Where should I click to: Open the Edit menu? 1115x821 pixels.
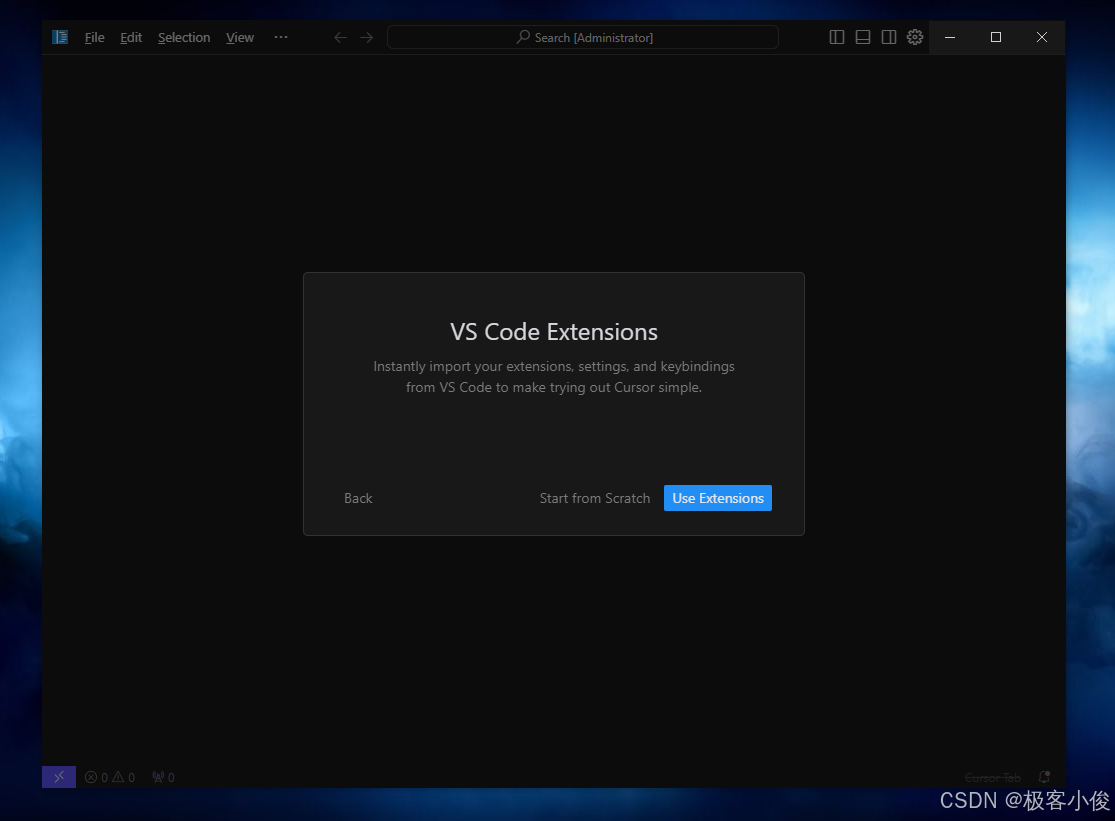click(x=131, y=38)
